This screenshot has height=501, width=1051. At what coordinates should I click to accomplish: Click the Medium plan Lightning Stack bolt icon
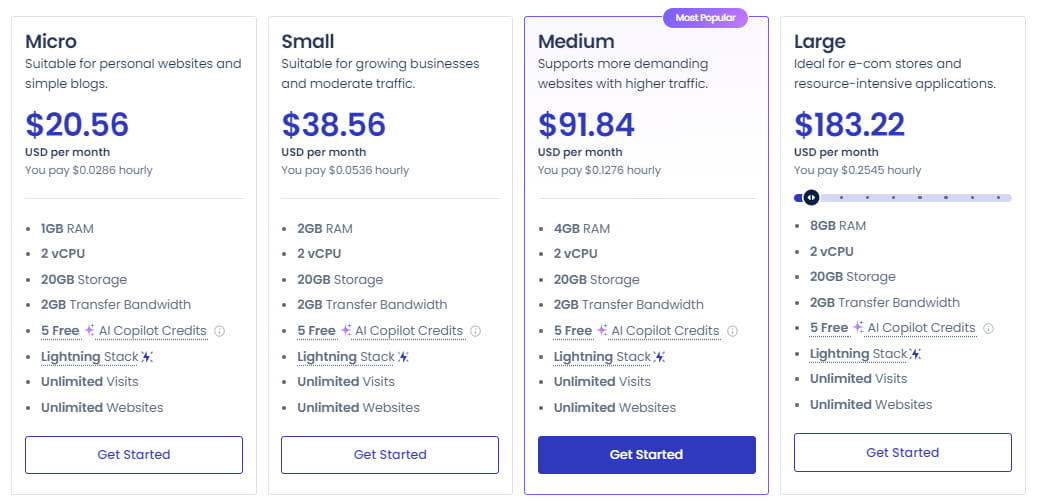[660, 357]
